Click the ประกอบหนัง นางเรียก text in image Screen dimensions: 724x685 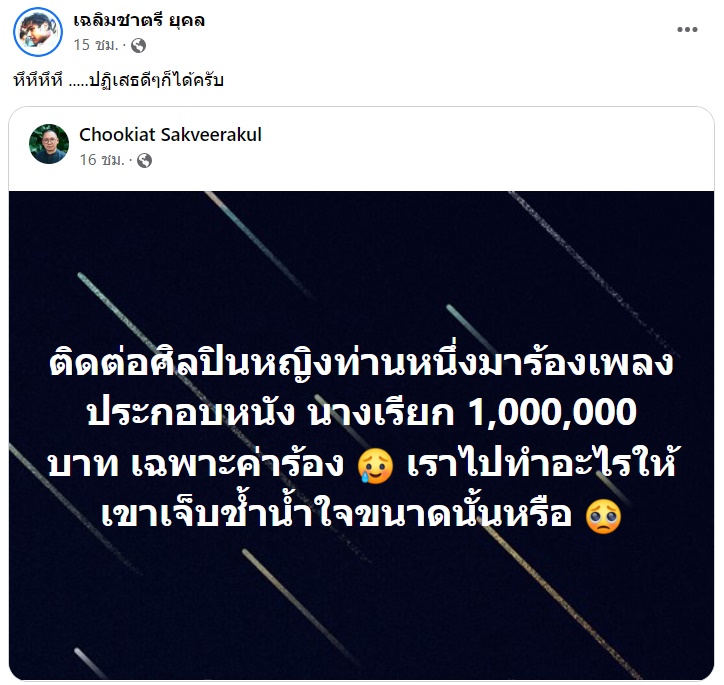(x=271, y=412)
